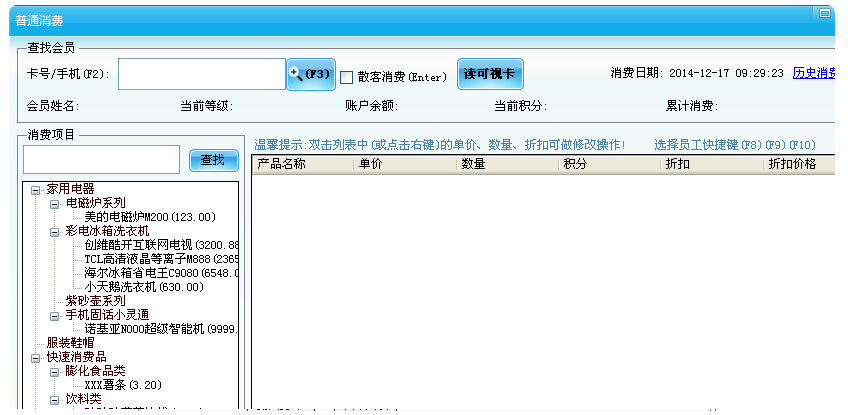Select 海尔冰箱省电王C9080 item
This screenshot has height=415, width=848.
click(161, 273)
